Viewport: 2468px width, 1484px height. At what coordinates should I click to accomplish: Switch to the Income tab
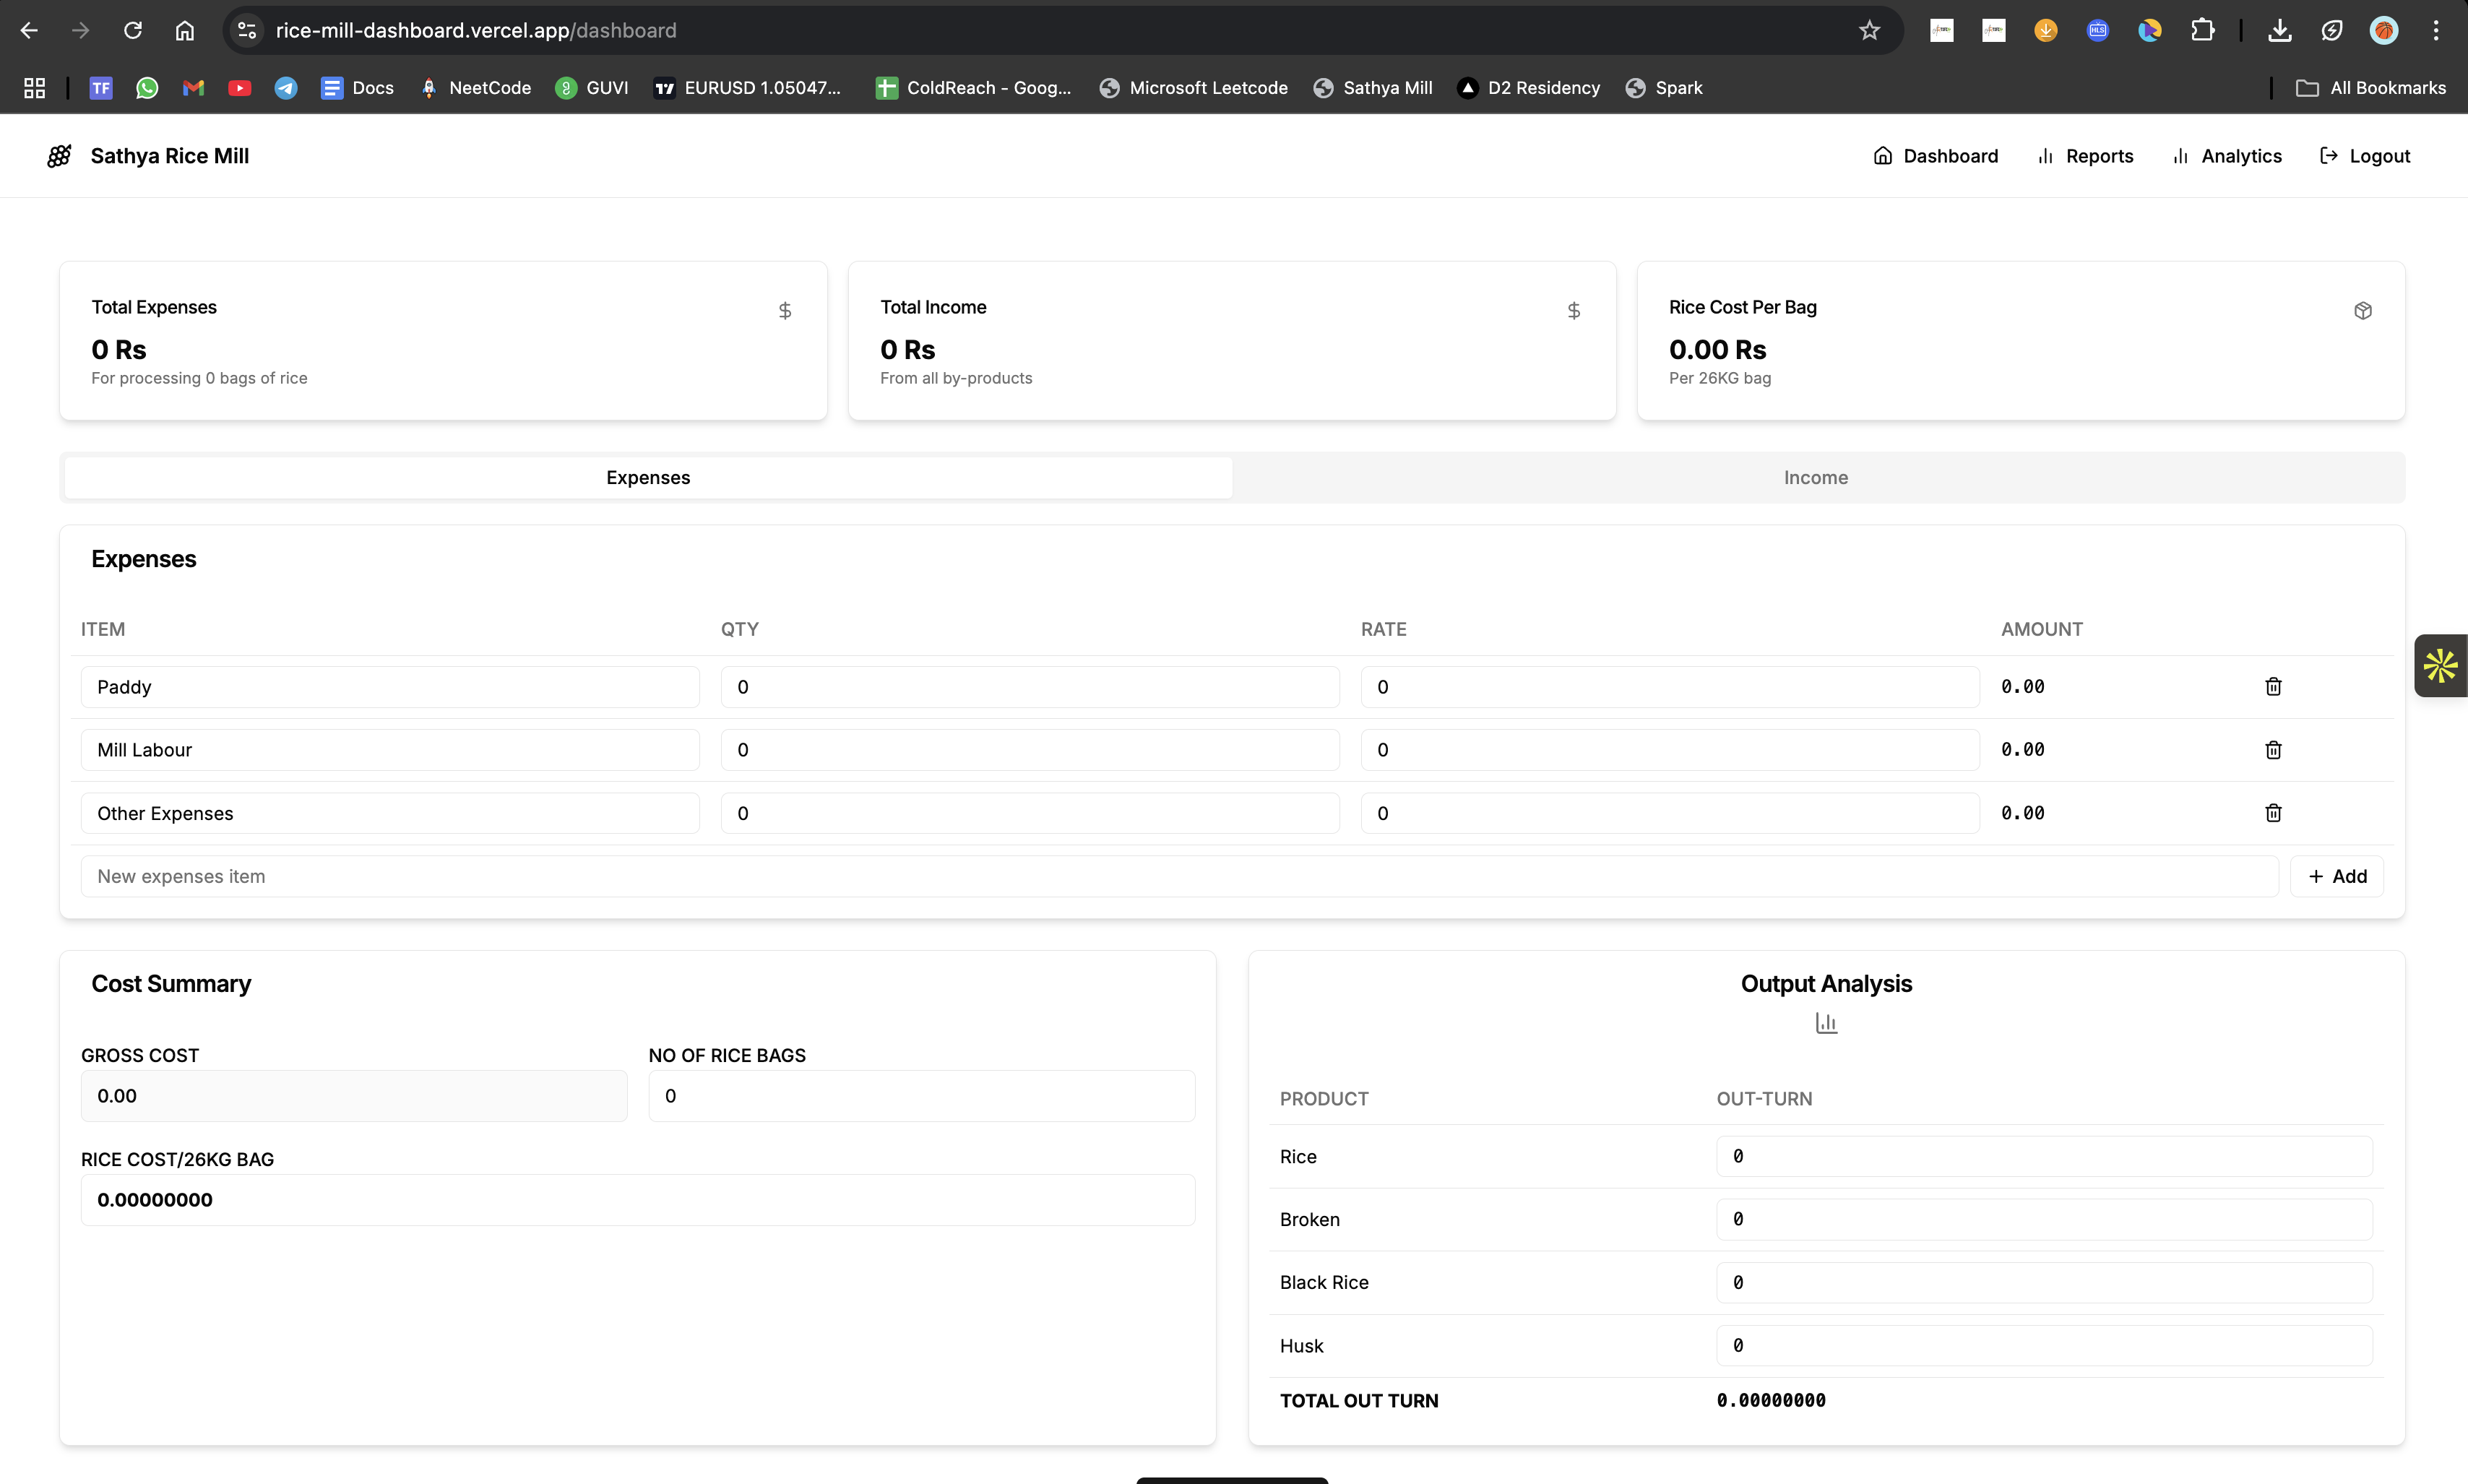1816,477
